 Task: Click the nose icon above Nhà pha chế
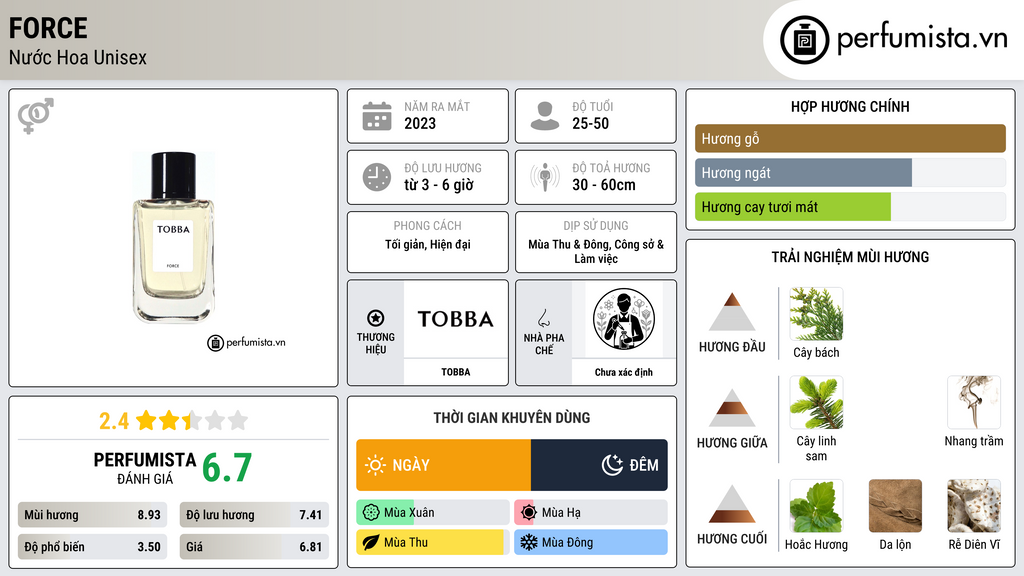(x=543, y=318)
